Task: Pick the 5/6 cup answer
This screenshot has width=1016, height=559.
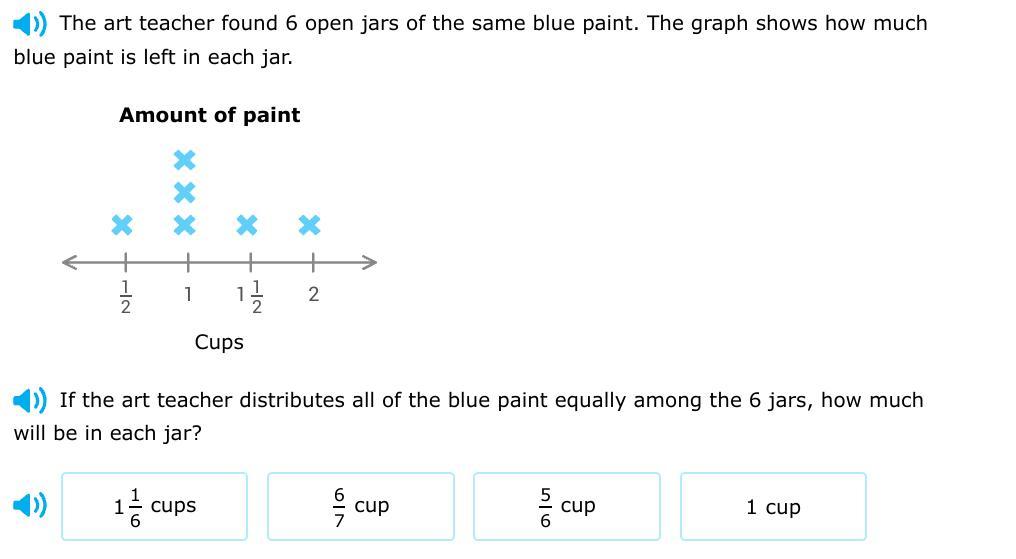Action: [x=567, y=507]
